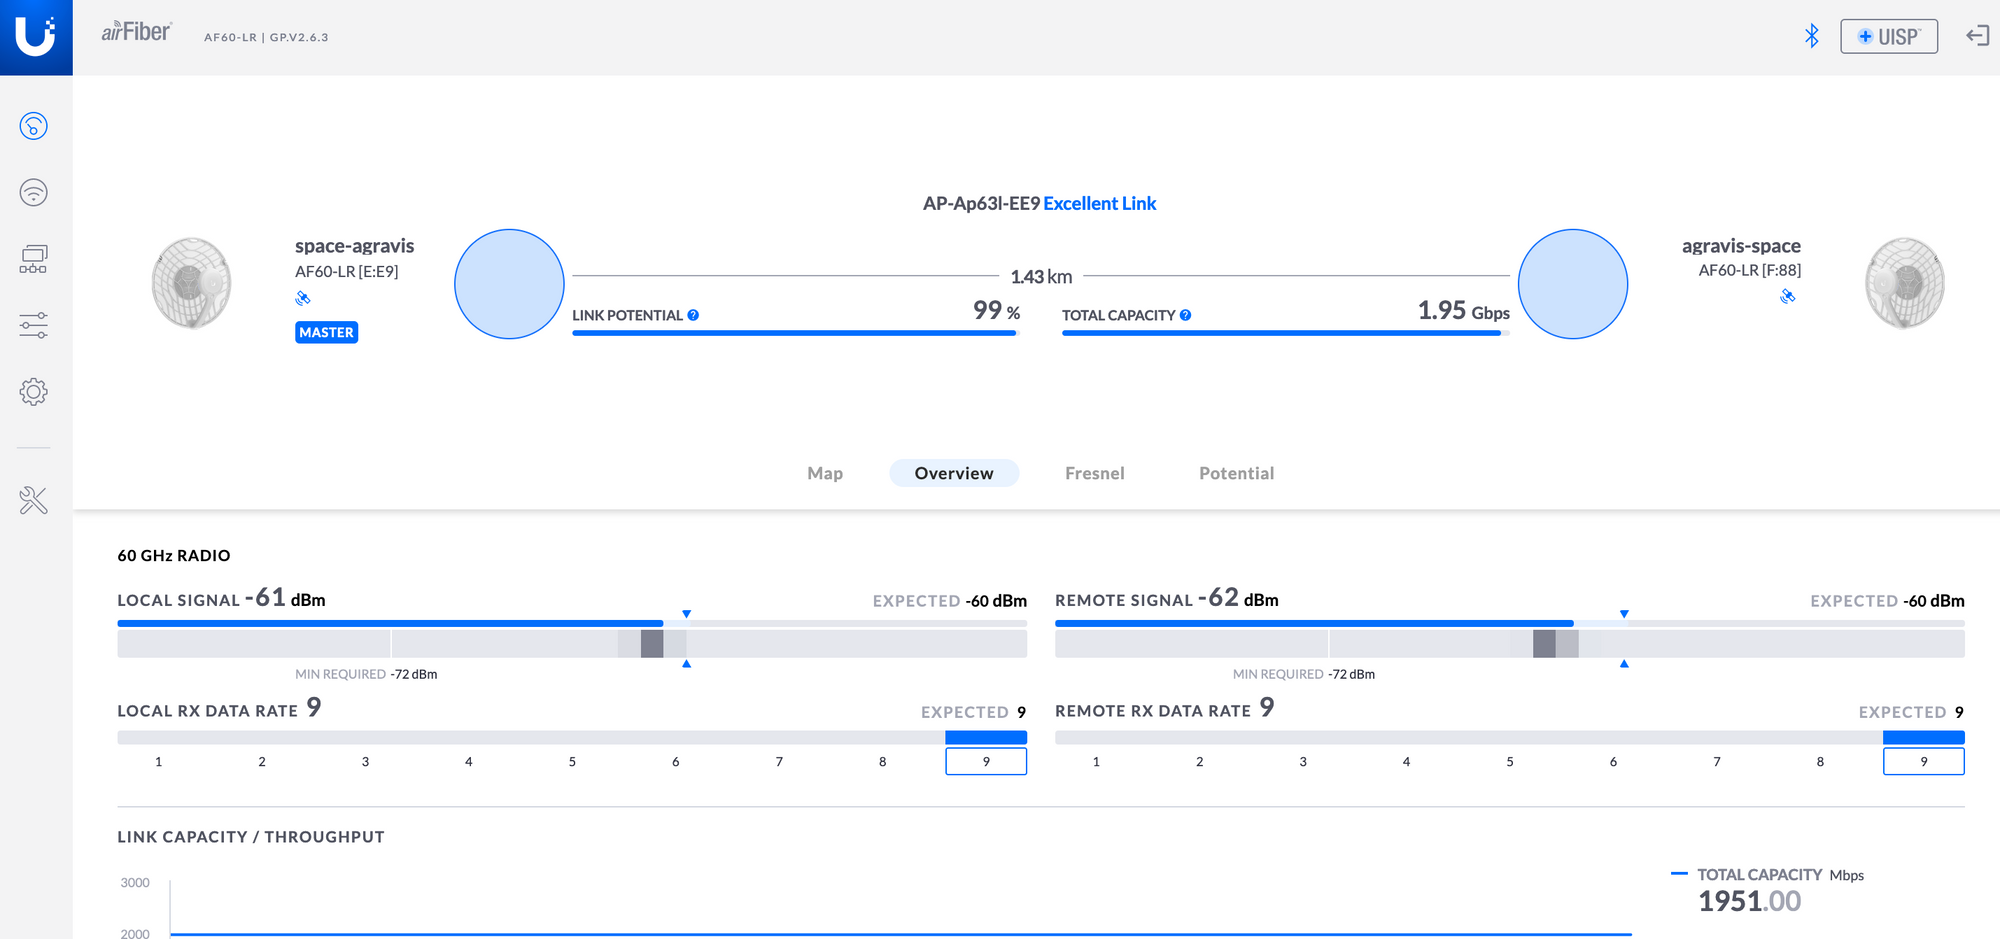
Task: Click the Link Potential progress bar
Action: tap(795, 333)
